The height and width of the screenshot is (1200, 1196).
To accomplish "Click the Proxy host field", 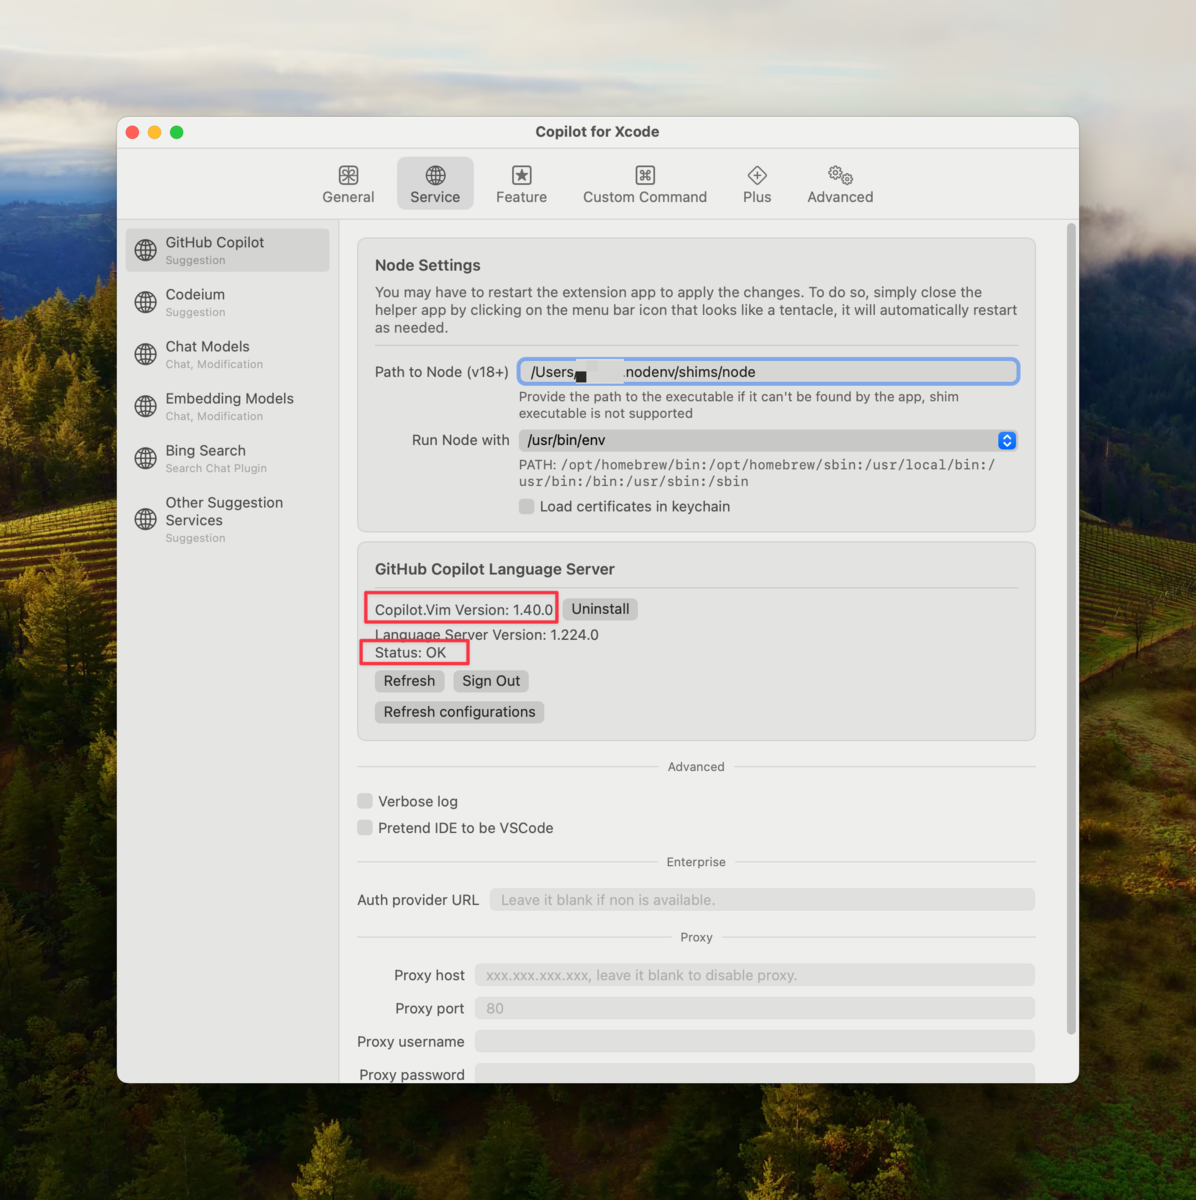I will pyautogui.click(x=755, y=975).
